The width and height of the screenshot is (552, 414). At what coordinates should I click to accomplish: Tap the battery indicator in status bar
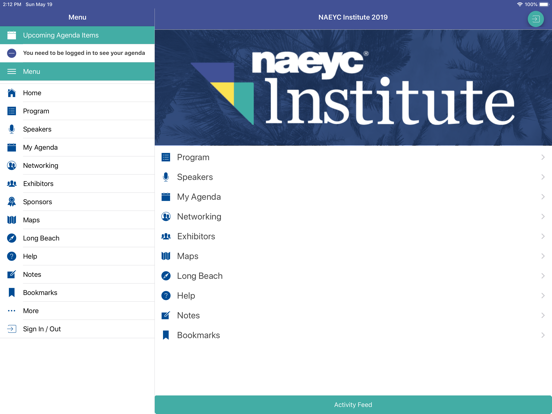click(x=544, y=4)
